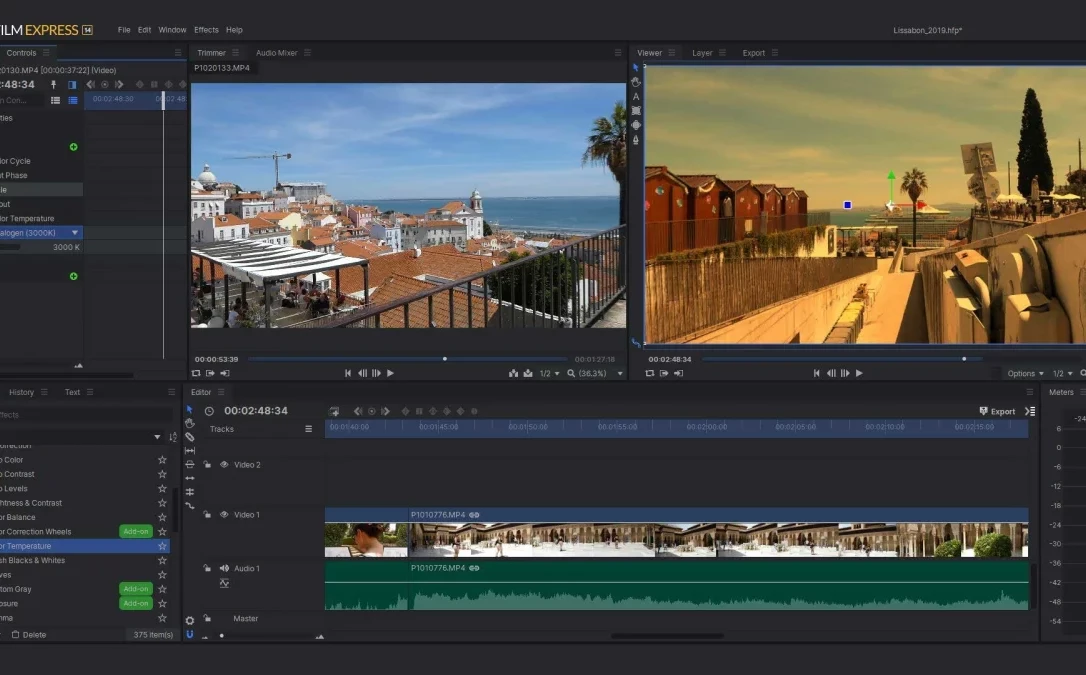The width and height of the screenshot is (1086, 675).
Task: Click the Export button in the Editor
Action: (997, 411)
